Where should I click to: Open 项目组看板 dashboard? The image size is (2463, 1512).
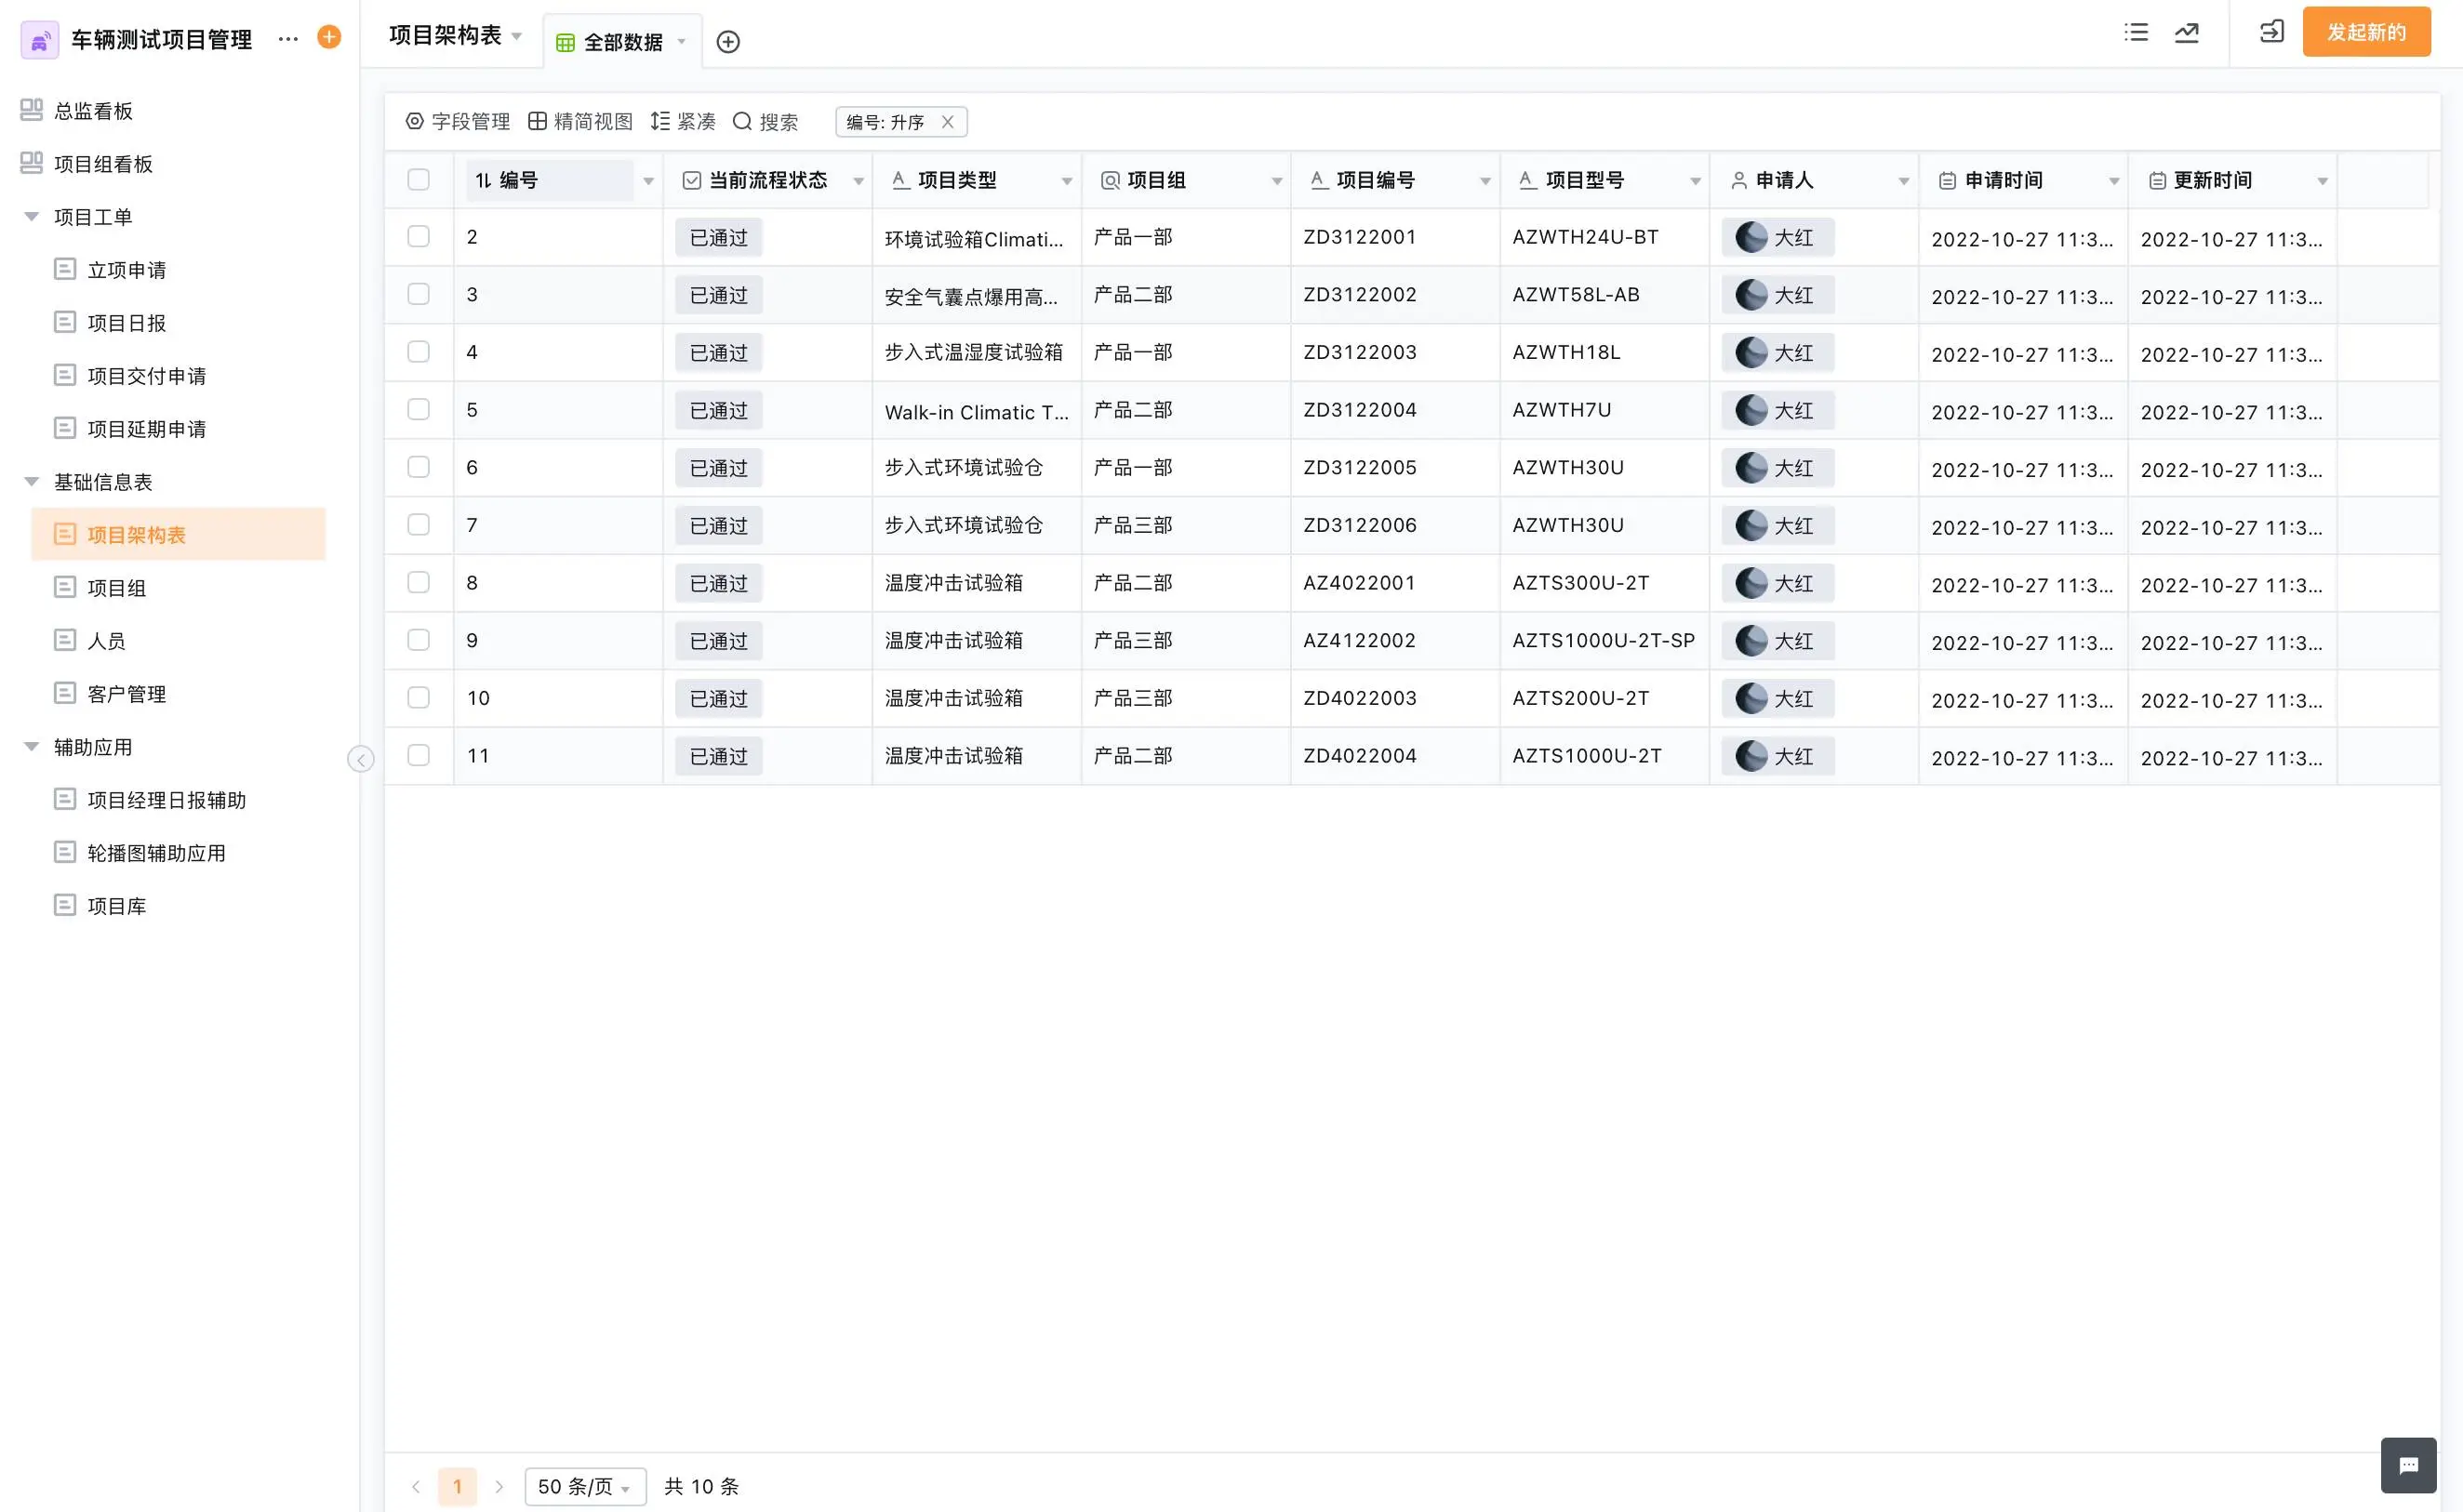click(x=103, y=164)
